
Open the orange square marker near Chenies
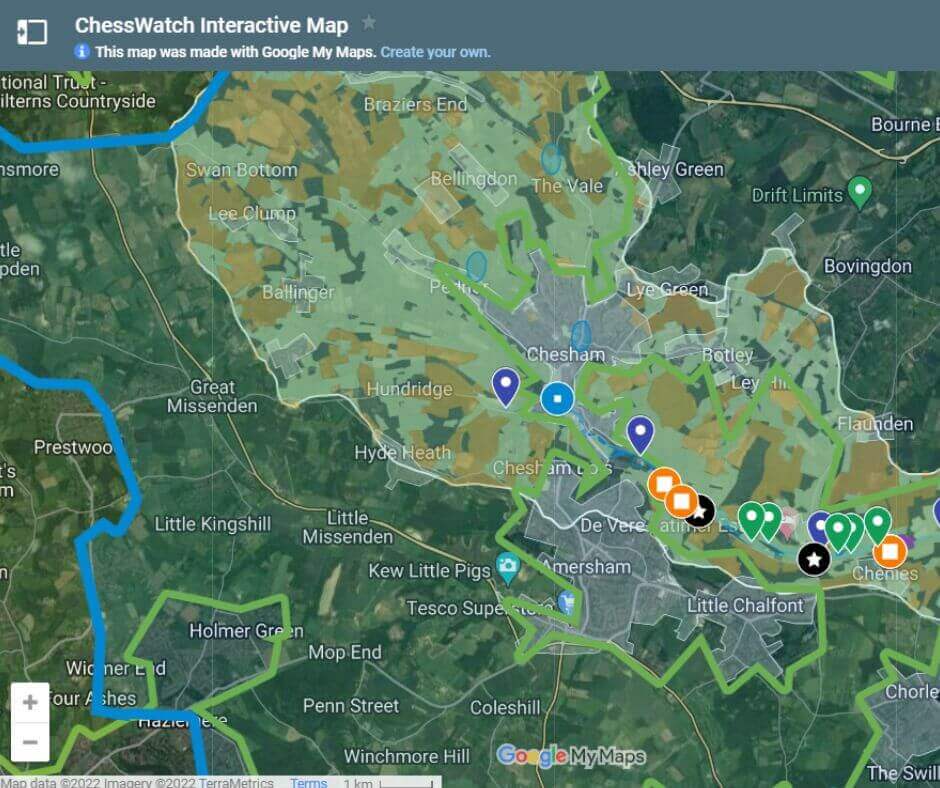click(890, 549)
